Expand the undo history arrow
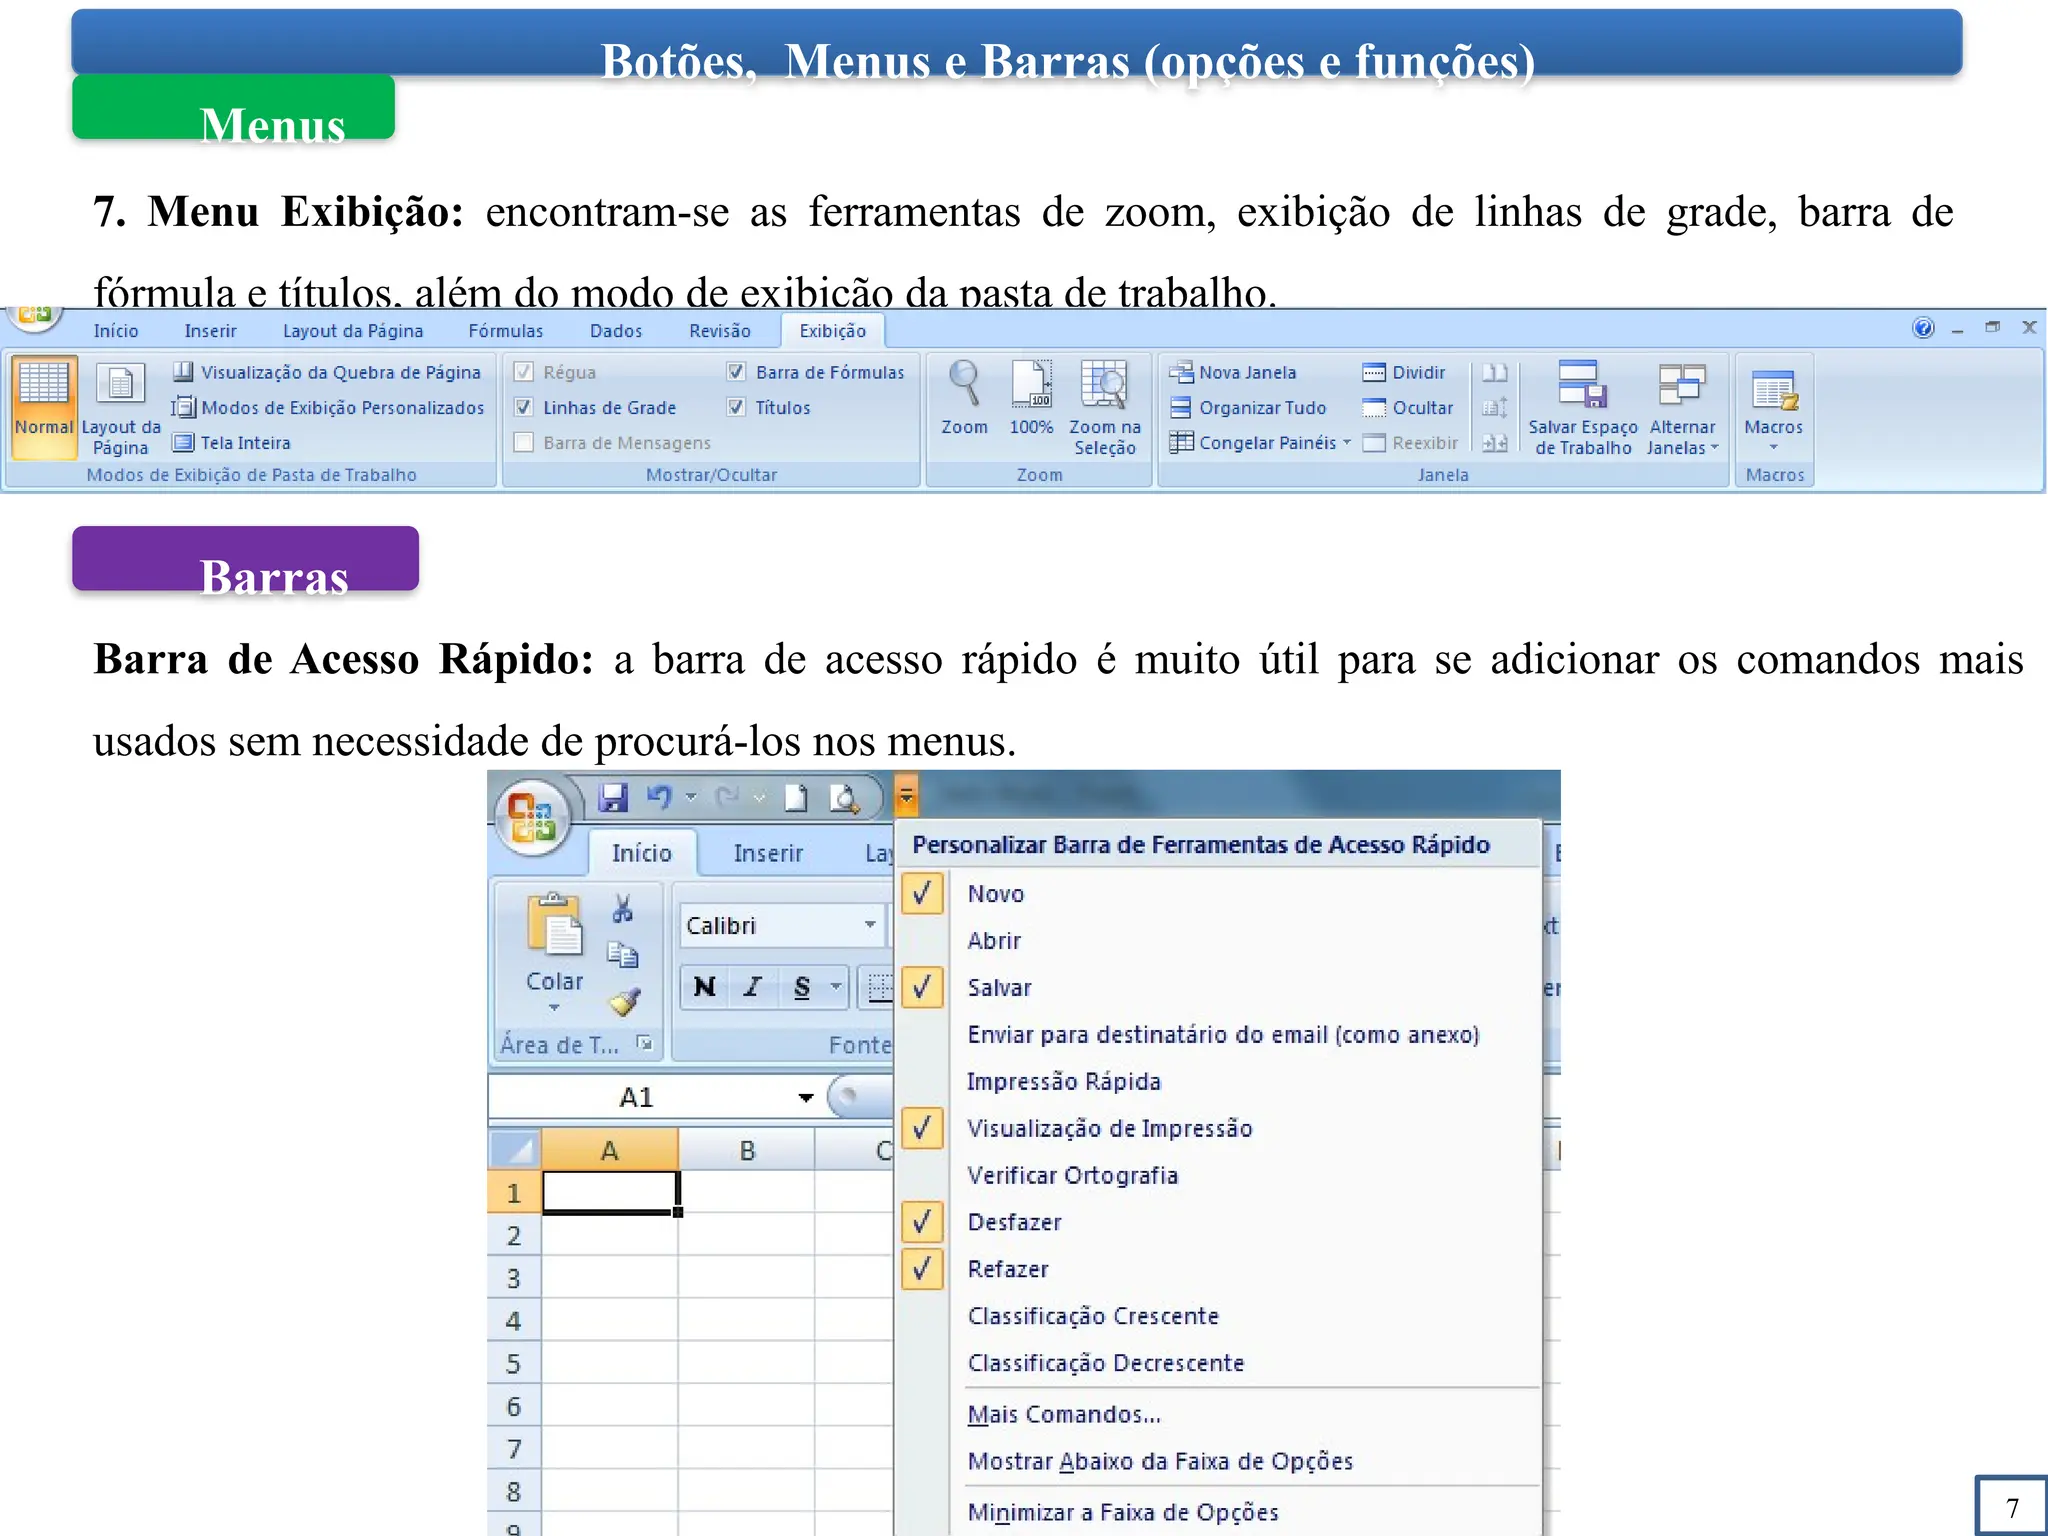2048x1536 pixels. 690,798
